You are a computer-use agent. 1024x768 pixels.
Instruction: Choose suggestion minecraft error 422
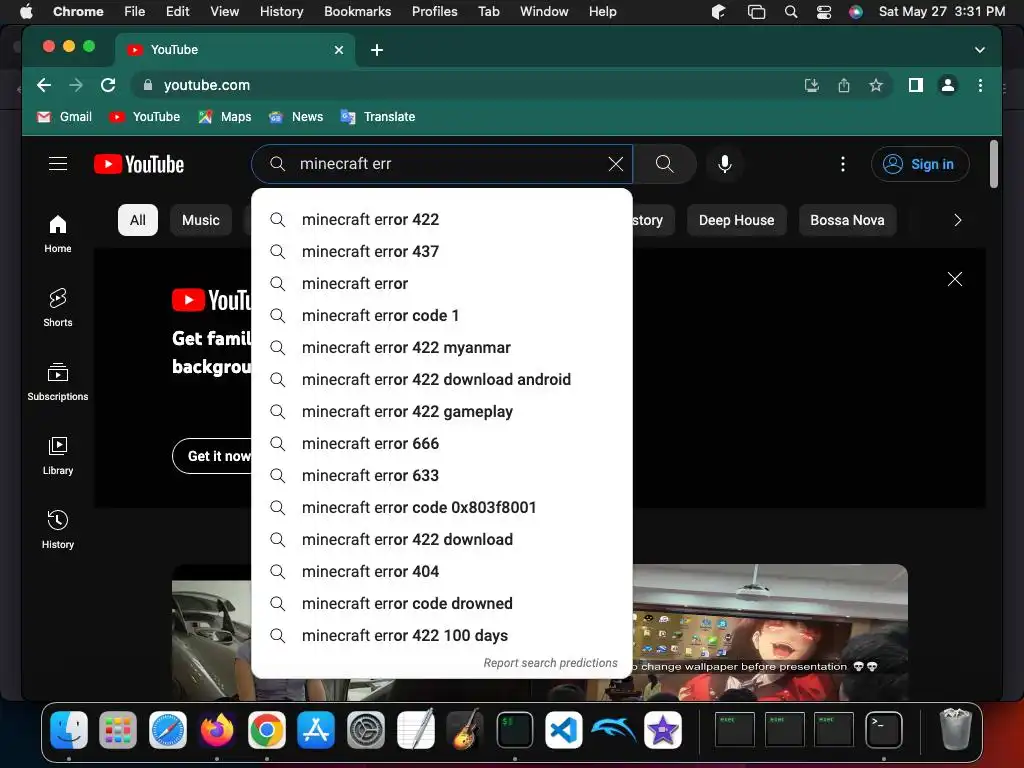point(442,219)
